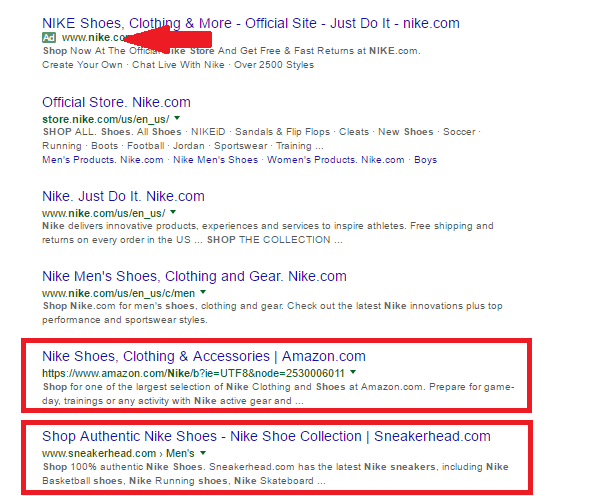The height and width of the screenshot is (496, 610).
Task: Click the Boys sitelink
Action: 425,160
